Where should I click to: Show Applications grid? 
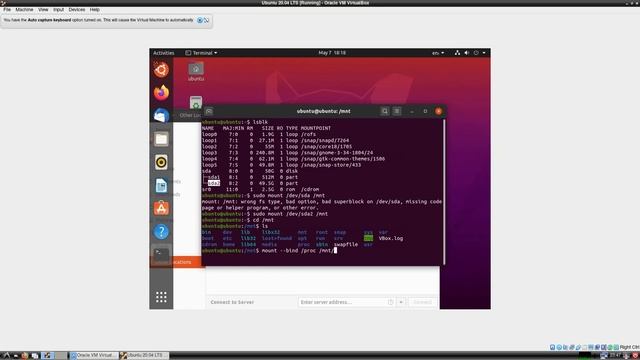161,297
